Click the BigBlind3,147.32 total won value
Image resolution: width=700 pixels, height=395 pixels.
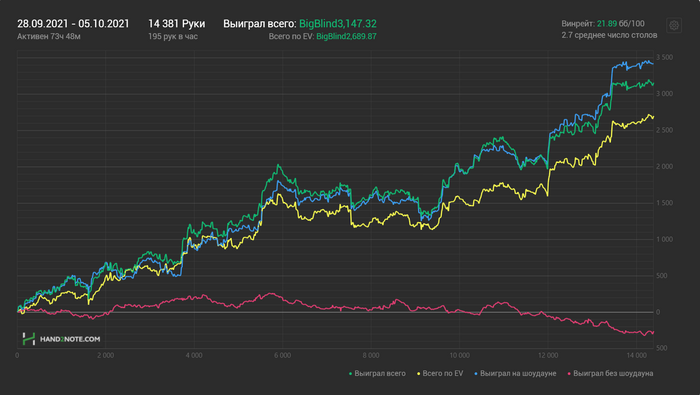(x=338, y=24)
